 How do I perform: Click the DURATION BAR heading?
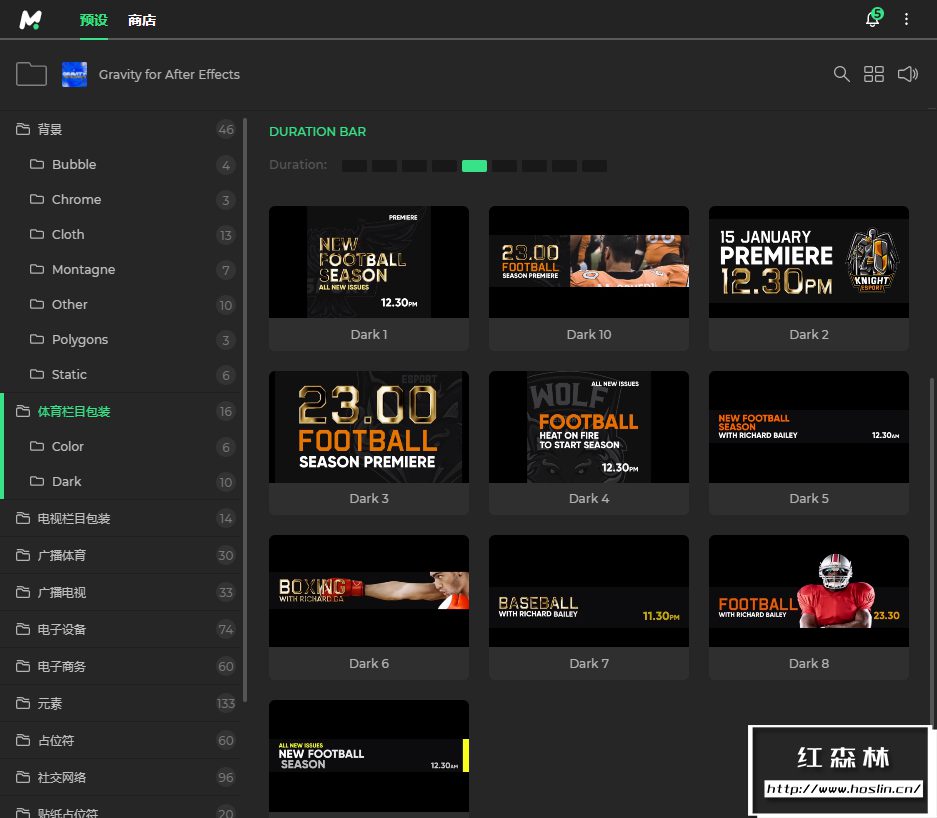tap(317, 131)
